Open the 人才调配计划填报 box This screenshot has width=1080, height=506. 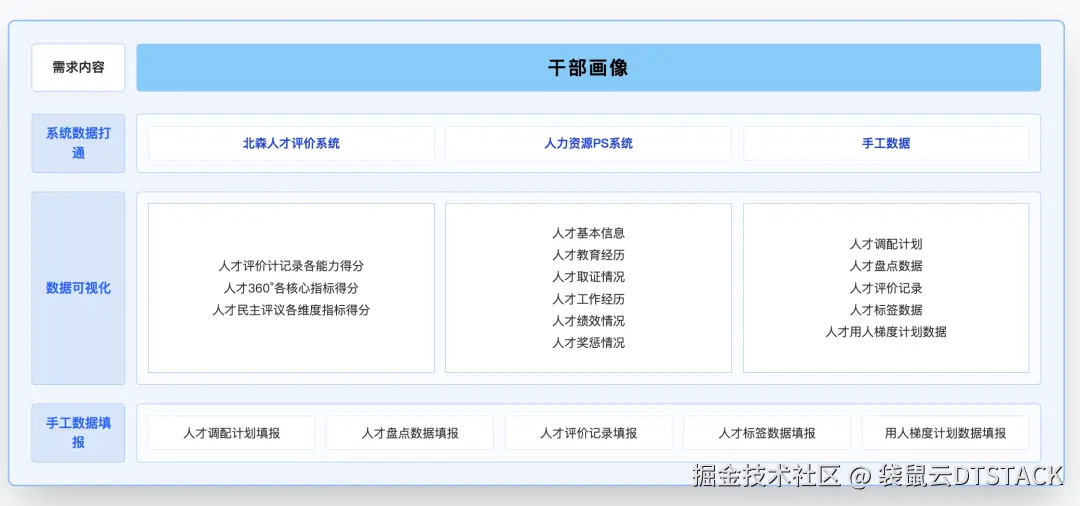231,433
